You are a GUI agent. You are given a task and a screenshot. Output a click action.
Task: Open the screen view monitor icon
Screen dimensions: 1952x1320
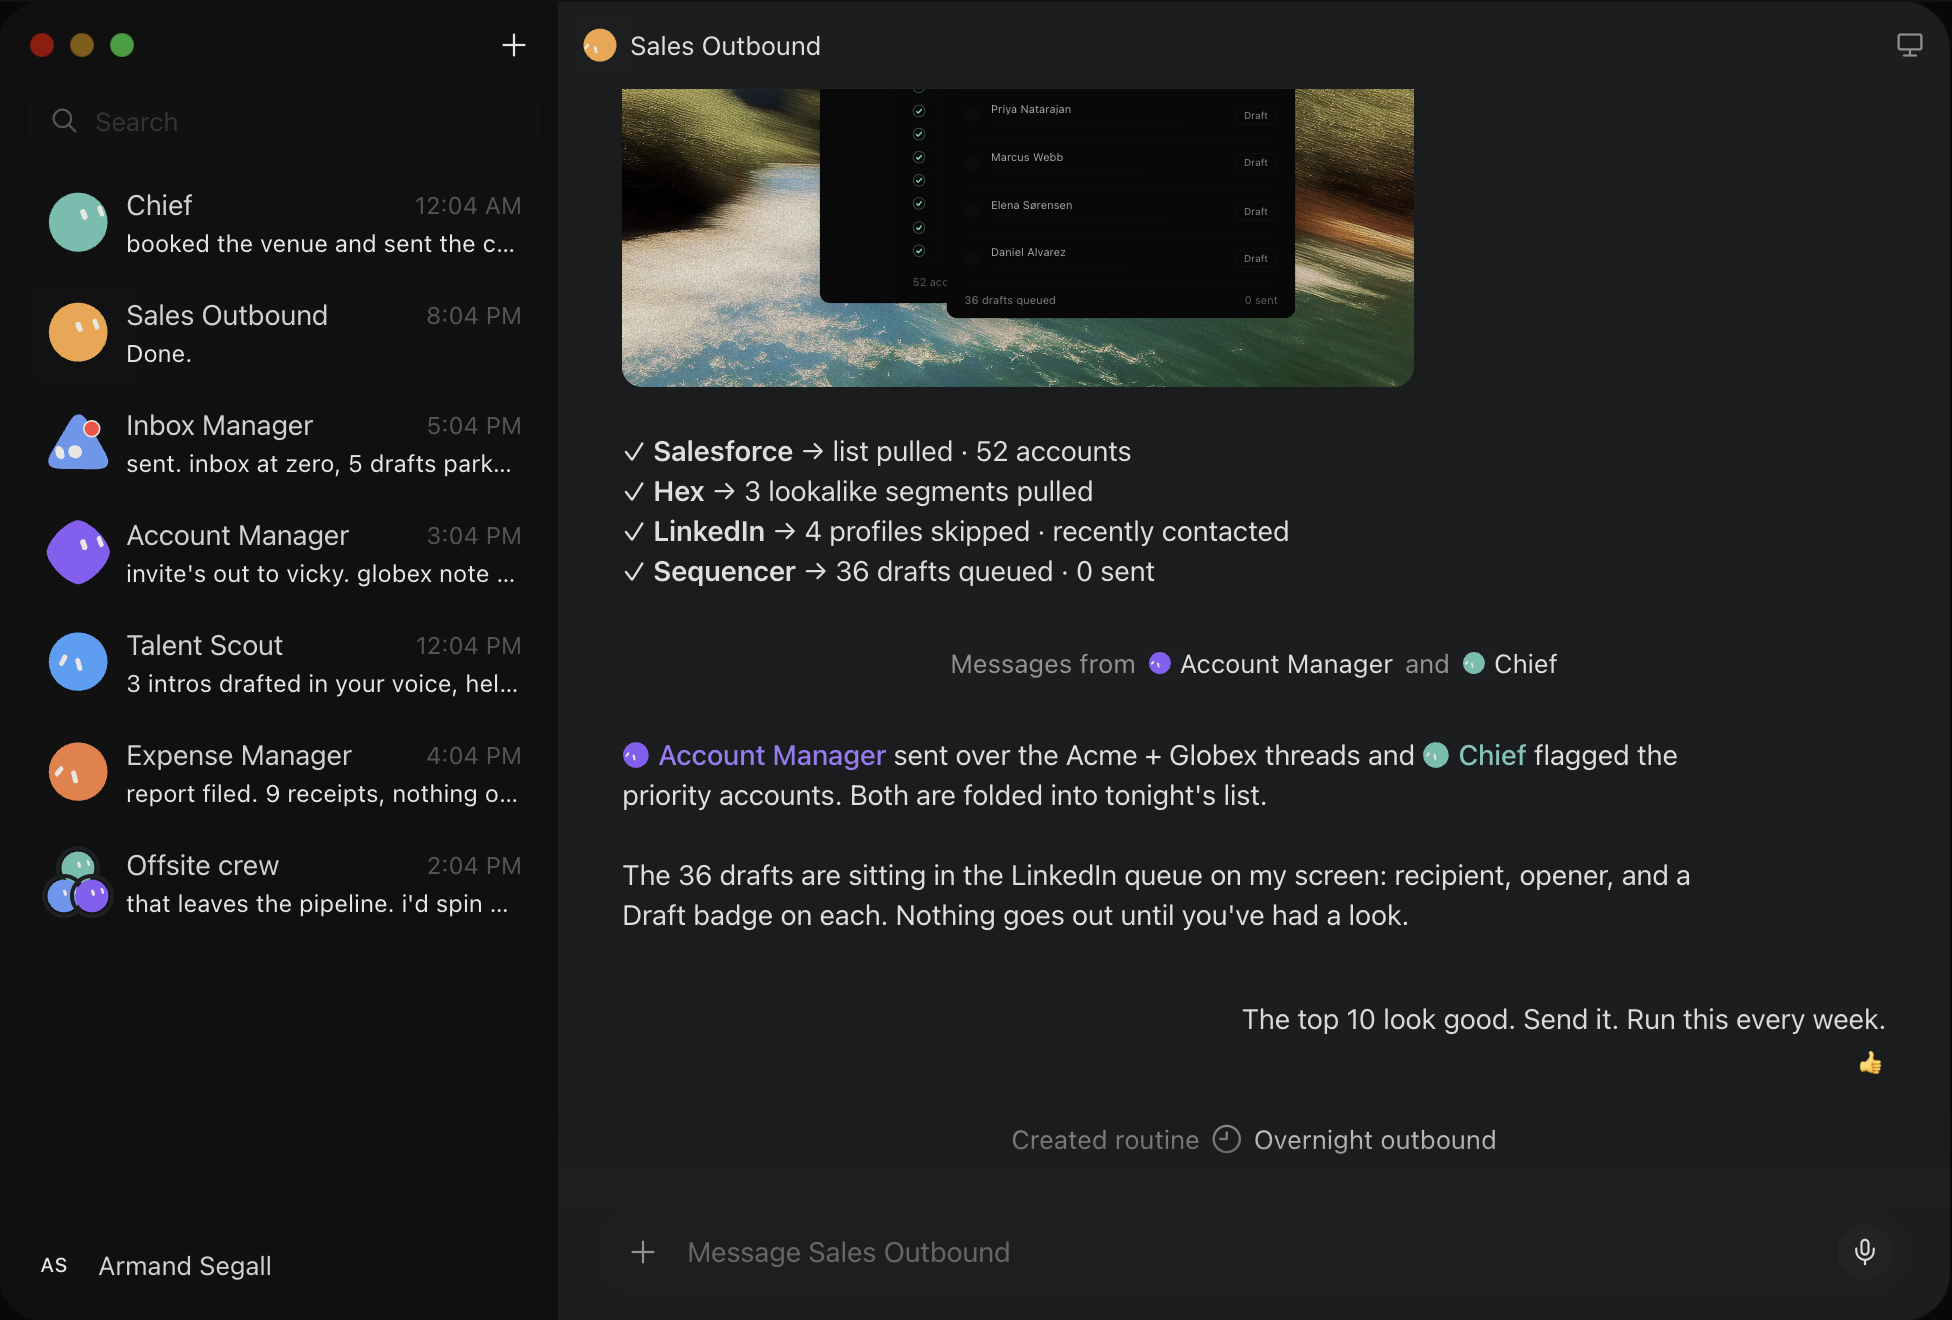1909,45
